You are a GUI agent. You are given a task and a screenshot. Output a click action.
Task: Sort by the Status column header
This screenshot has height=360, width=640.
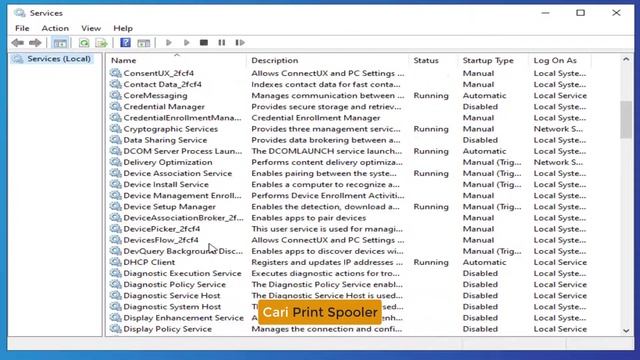433,60
